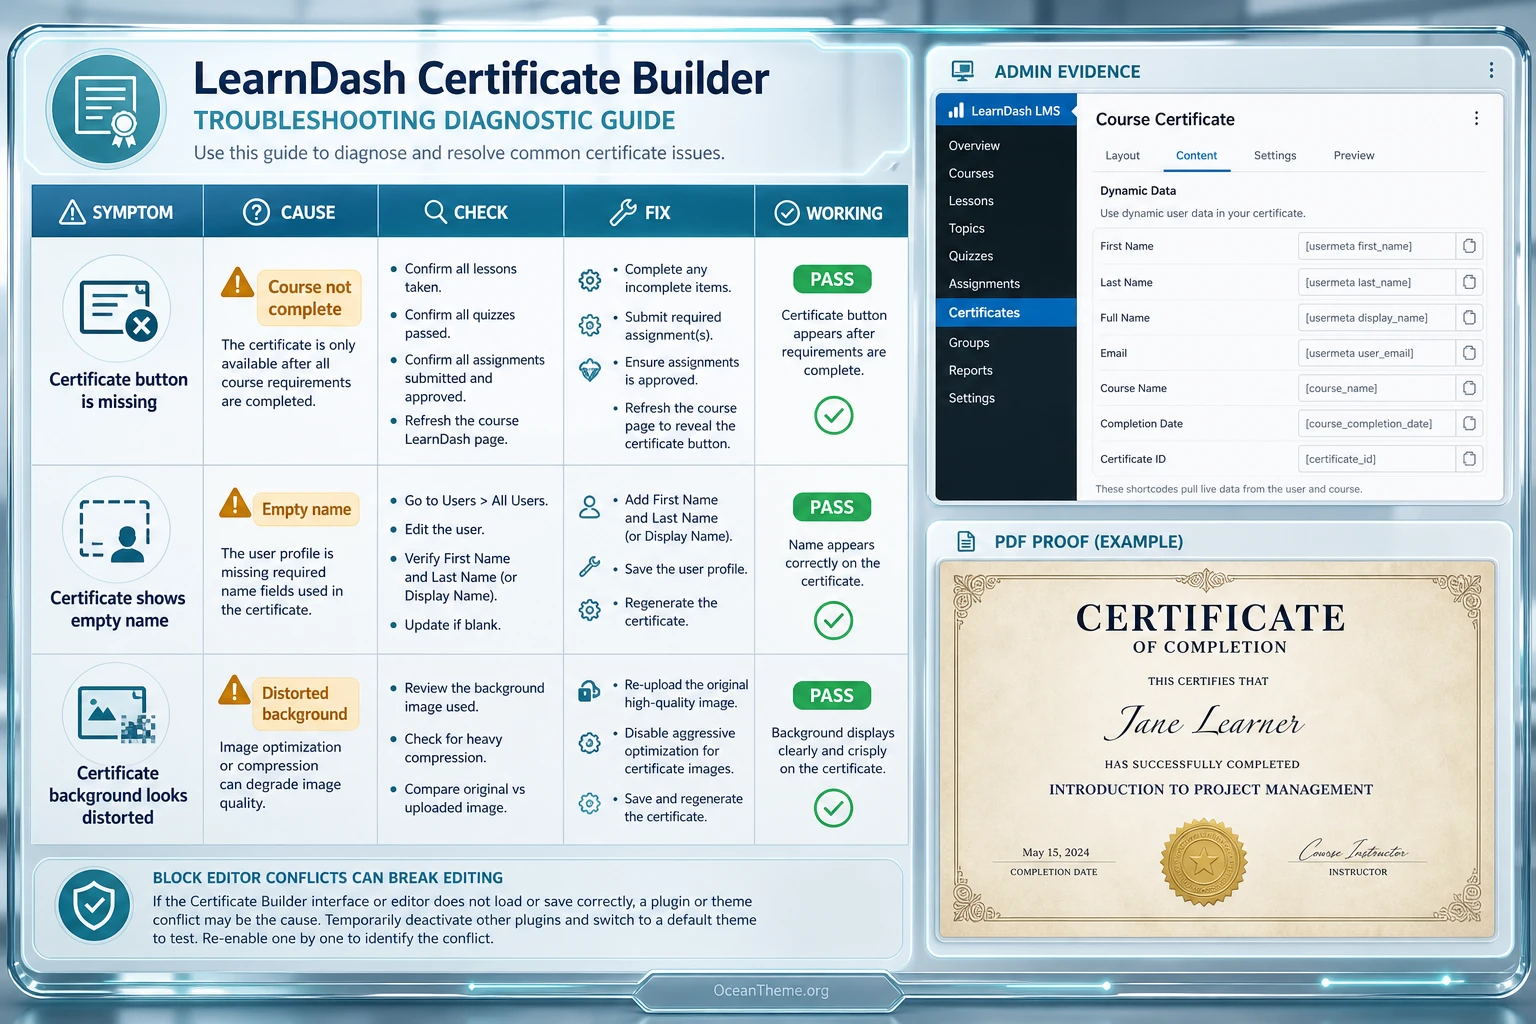Viewport: 1536px width, 1024px height.
Task: Click the shield icon in the block editor note
Action: [94, 905]
